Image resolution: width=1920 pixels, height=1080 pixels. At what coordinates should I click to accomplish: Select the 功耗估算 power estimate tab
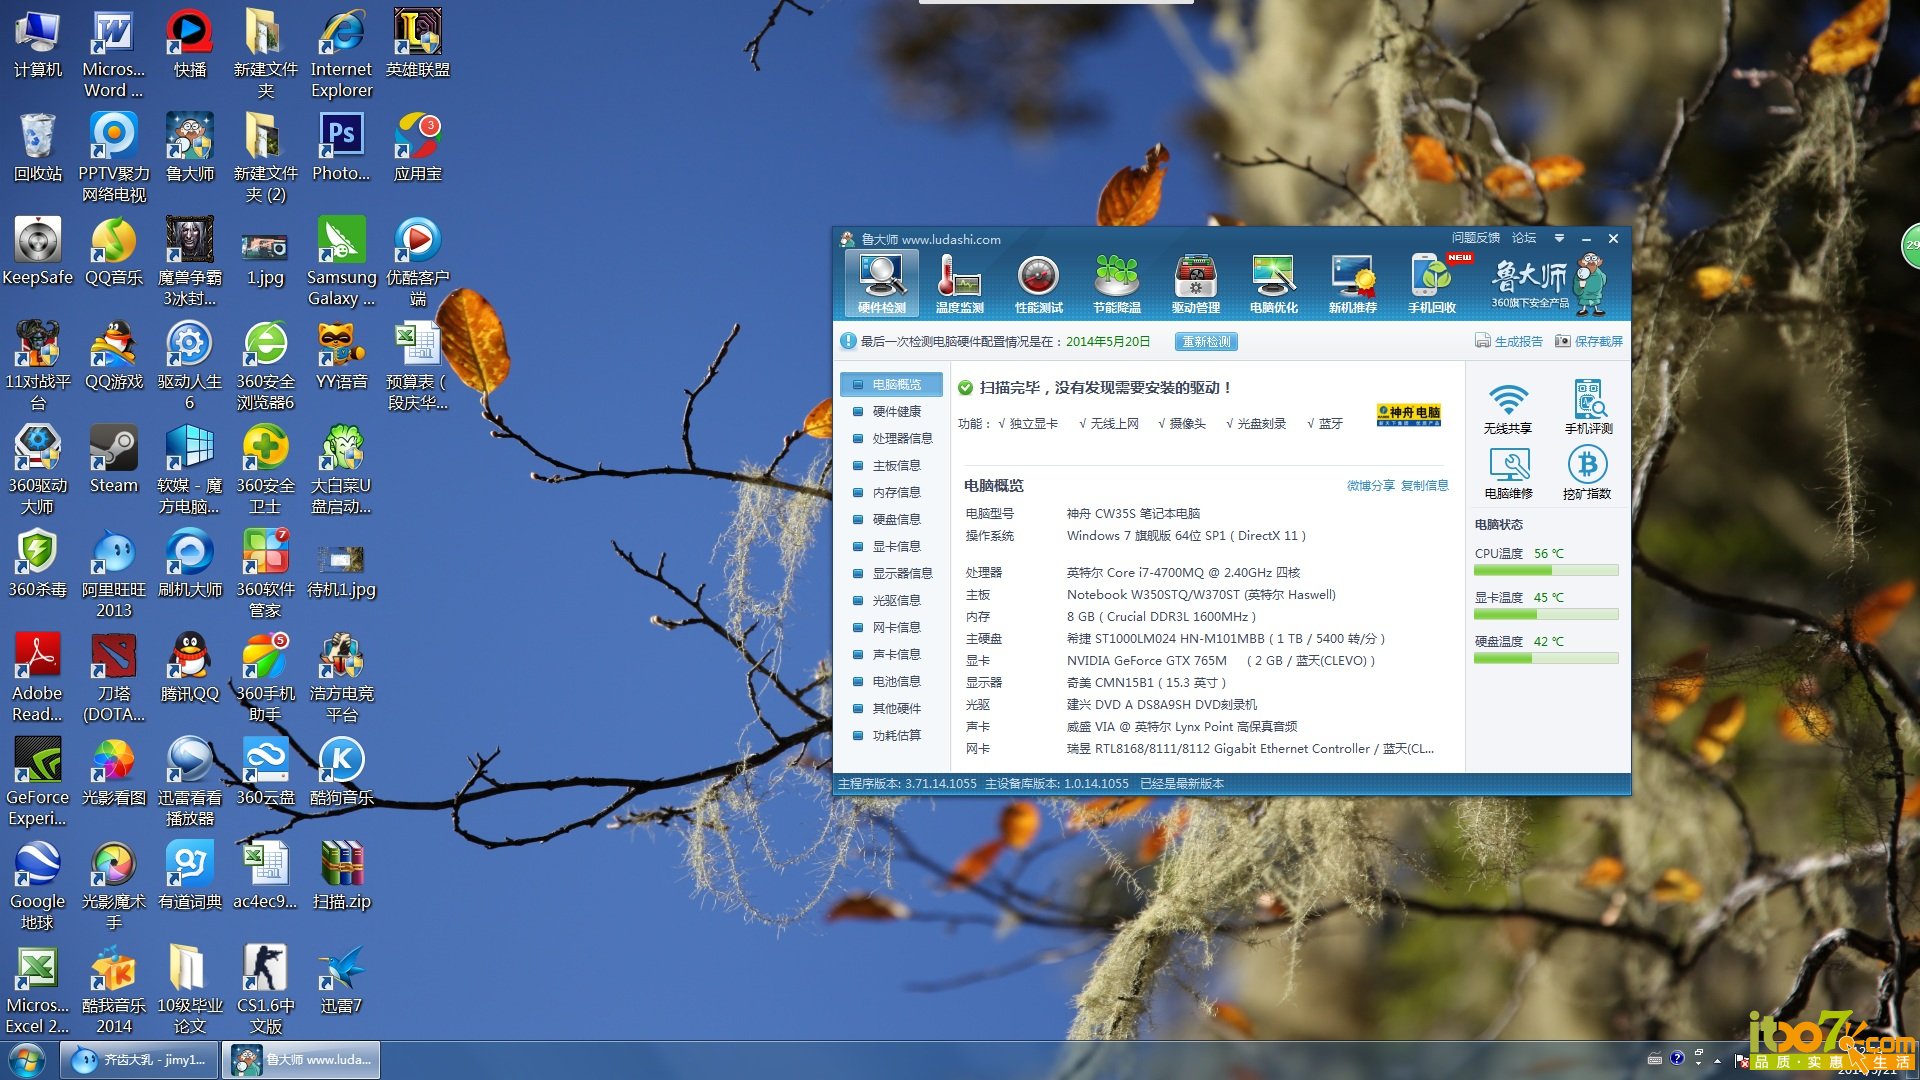click(x=892, y=736)
